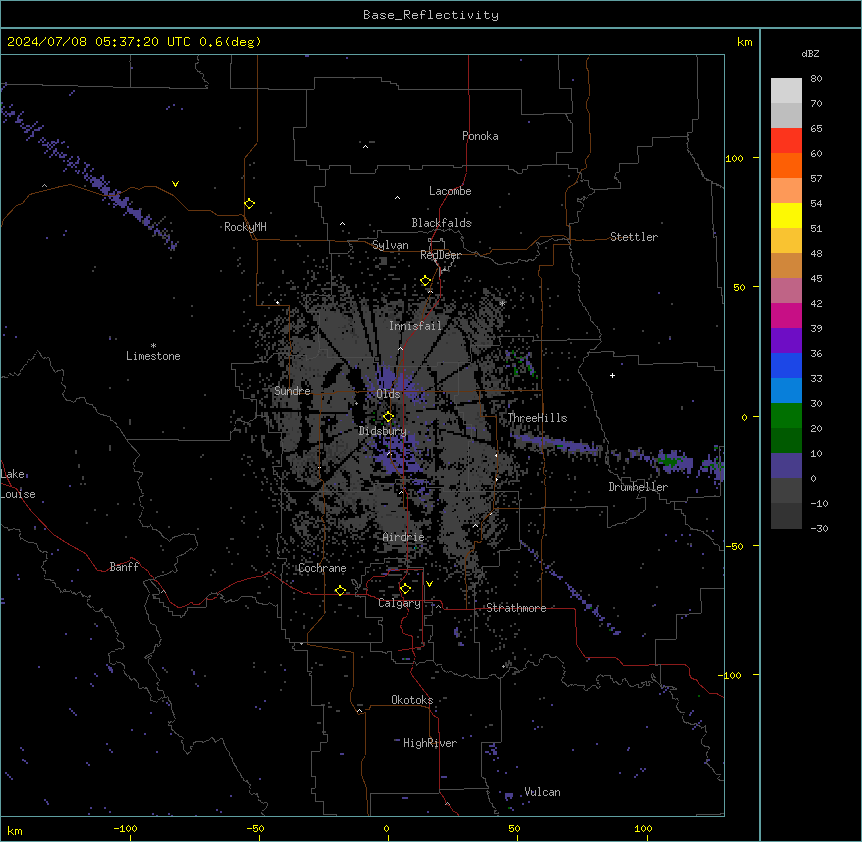Click the Ponoka city label
This screenshot has height=842, width=862.
(480, 136)
